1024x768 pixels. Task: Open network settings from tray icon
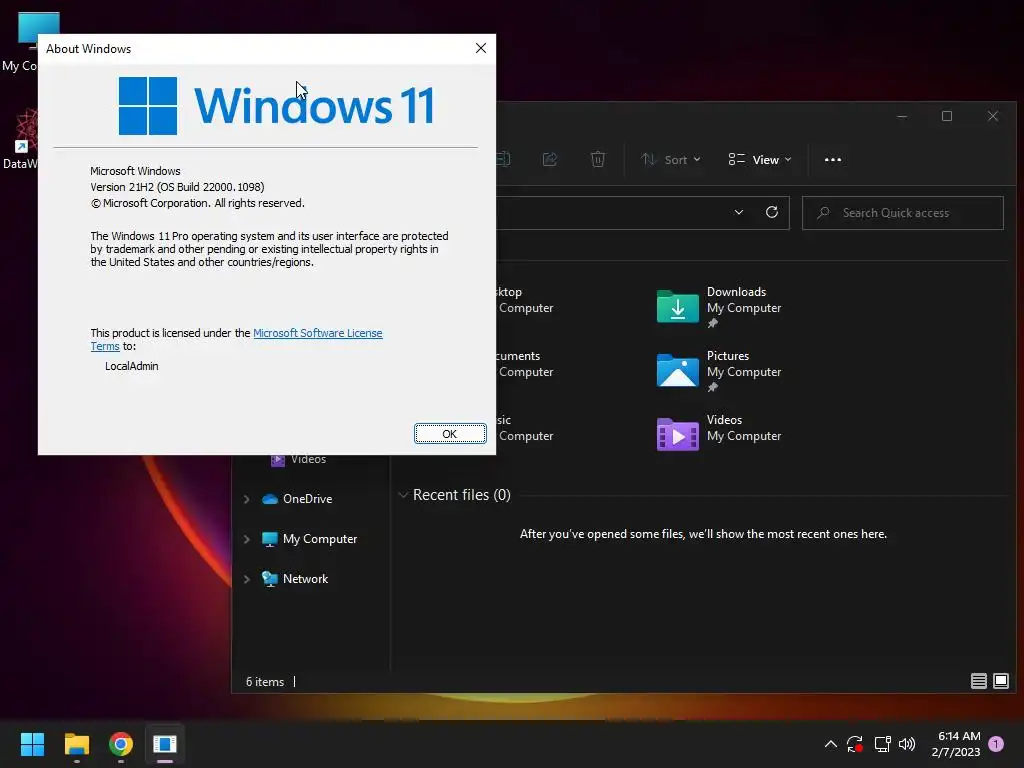coord(882,744)
